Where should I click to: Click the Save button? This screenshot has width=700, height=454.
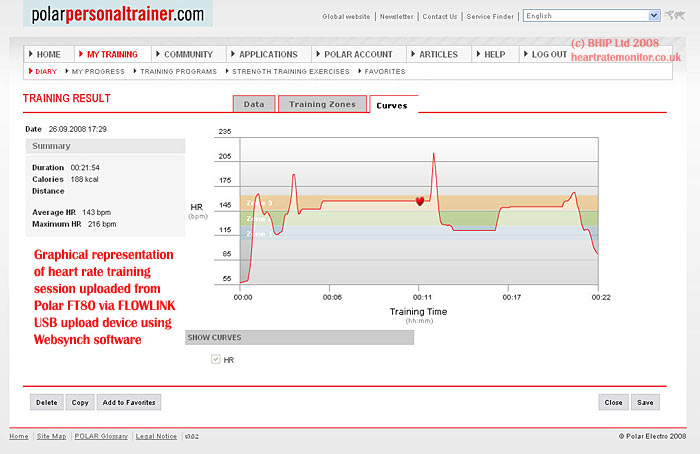[645, 402]
